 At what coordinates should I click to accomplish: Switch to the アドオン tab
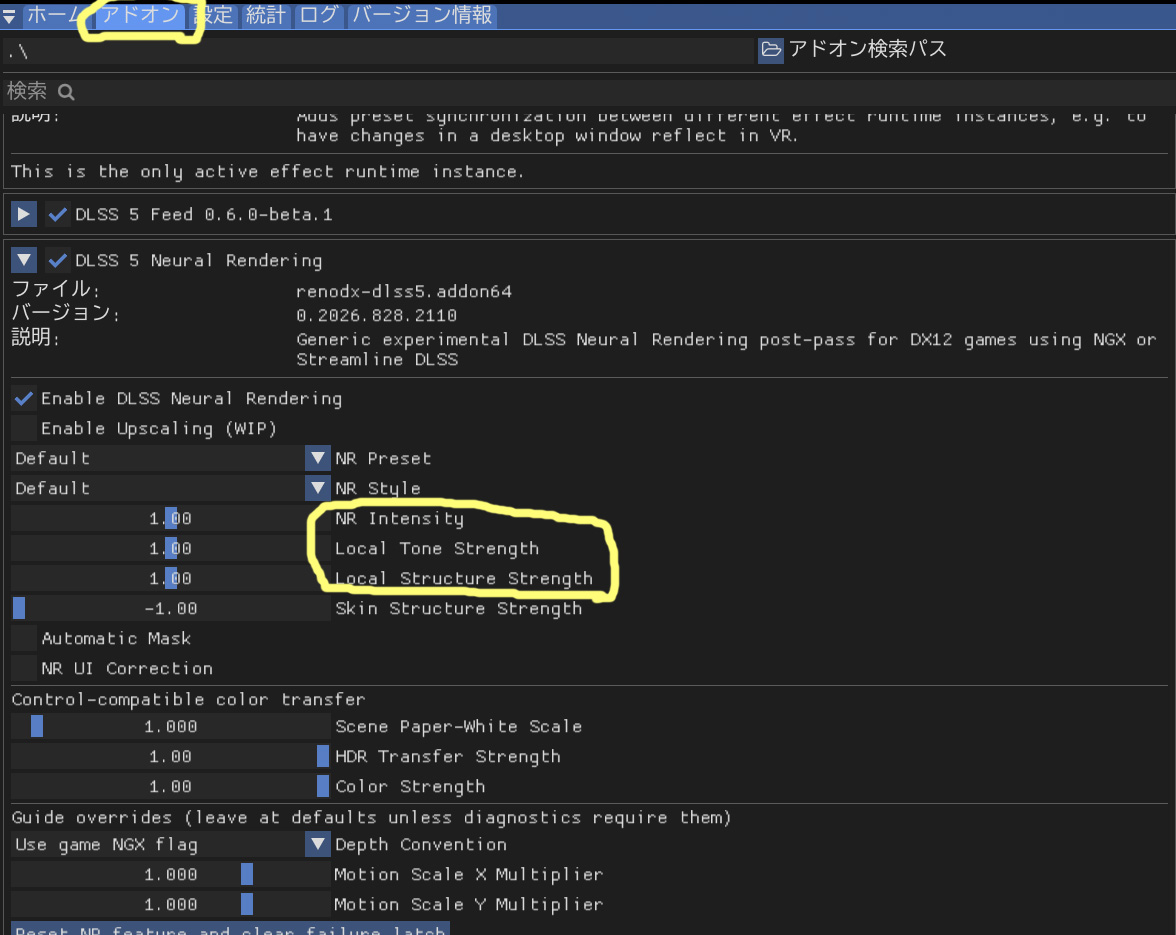140,15
